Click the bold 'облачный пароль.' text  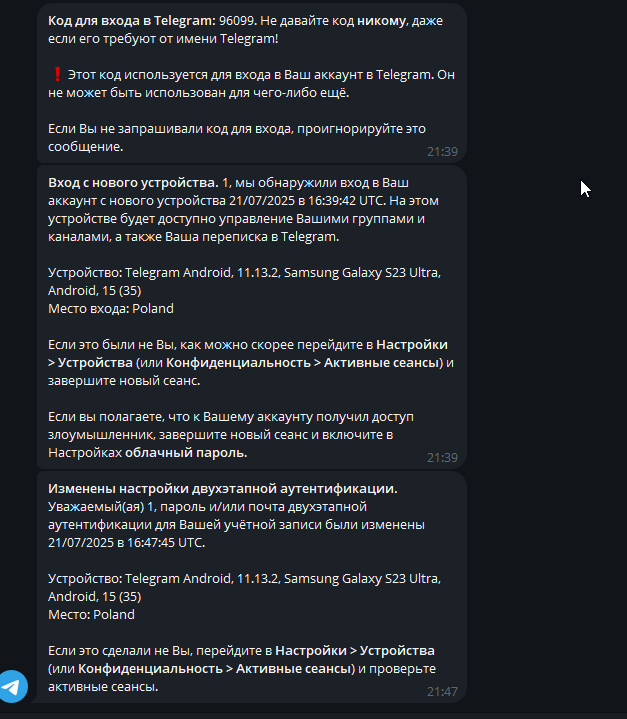pos(186,453)
